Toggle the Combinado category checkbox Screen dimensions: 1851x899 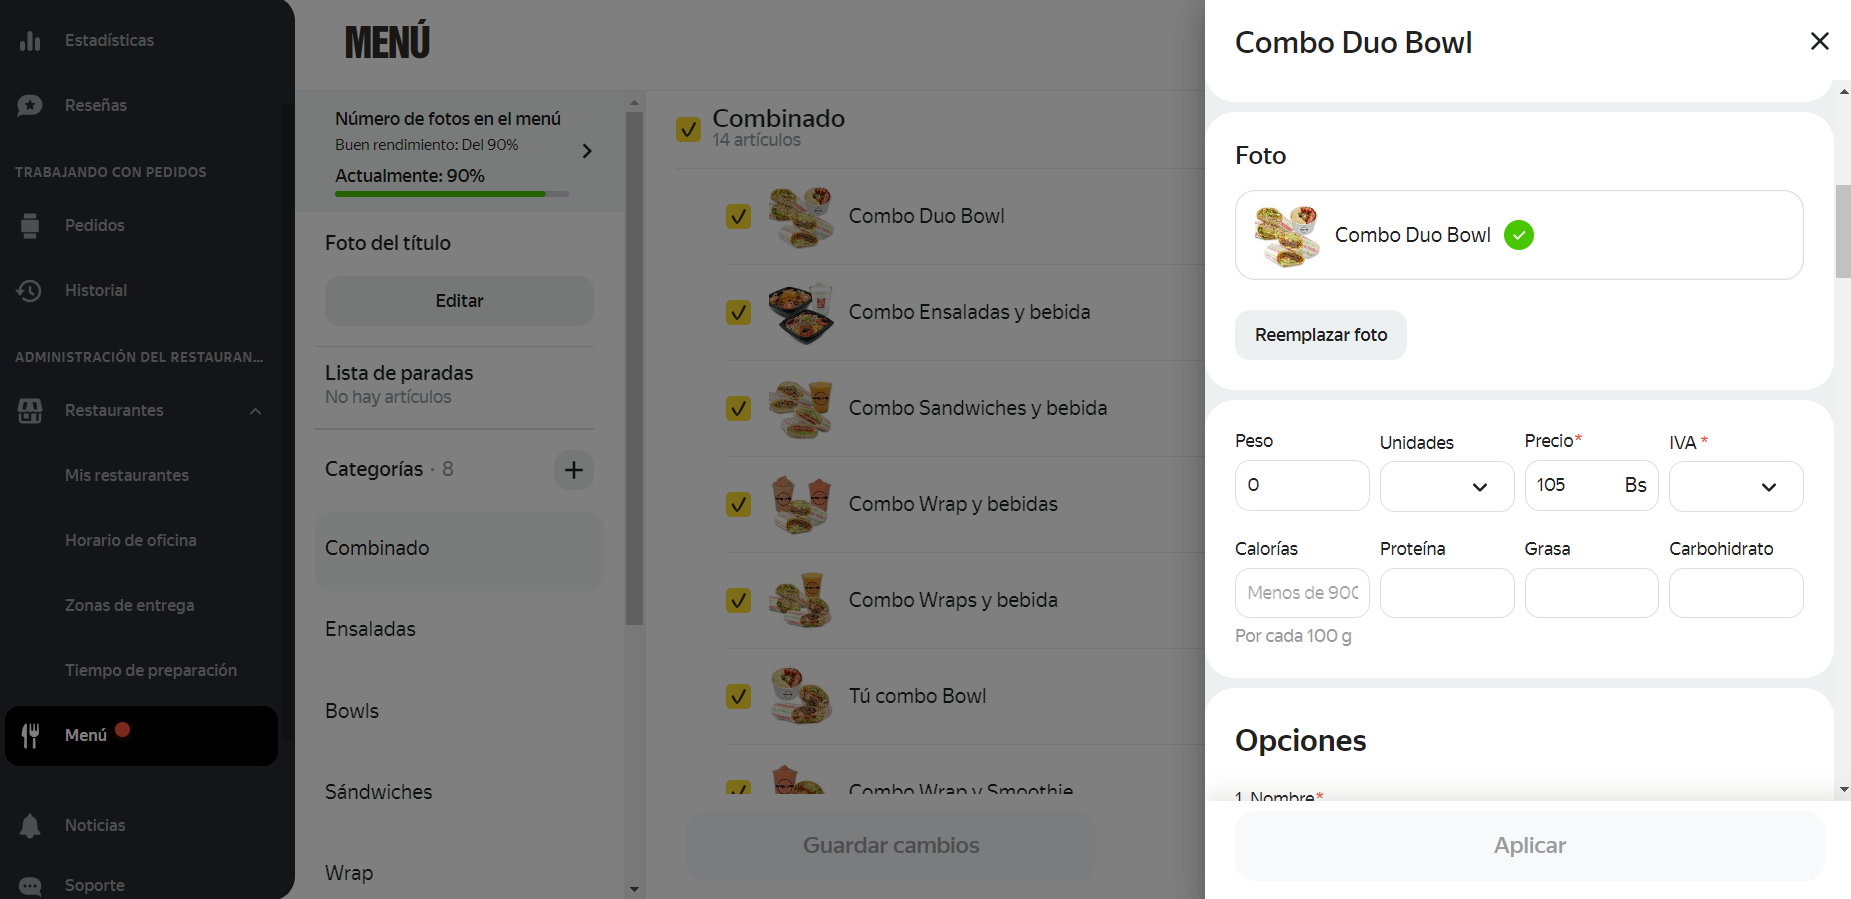point(688,129)
